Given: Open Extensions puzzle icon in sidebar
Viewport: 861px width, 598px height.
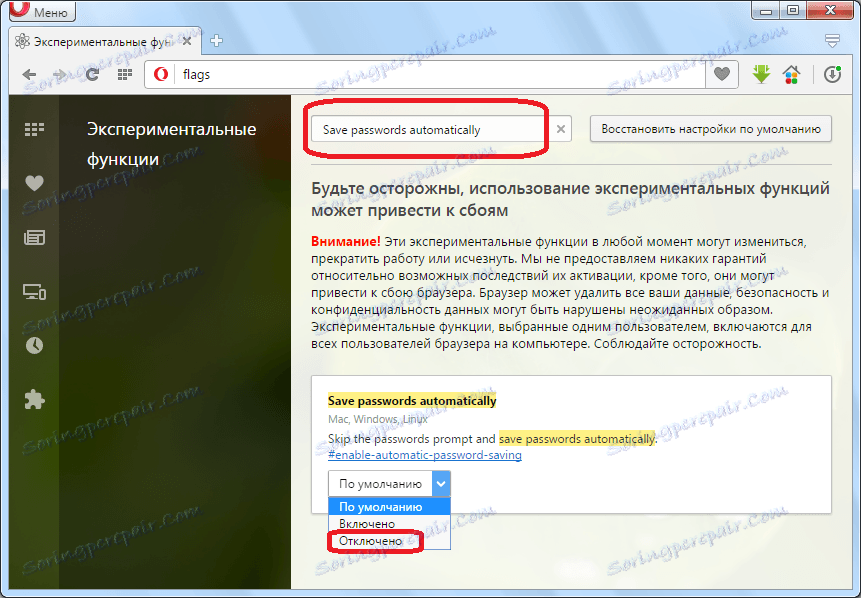Looking at the screenshot, I should pyautogui.click(x=34, y=400).
